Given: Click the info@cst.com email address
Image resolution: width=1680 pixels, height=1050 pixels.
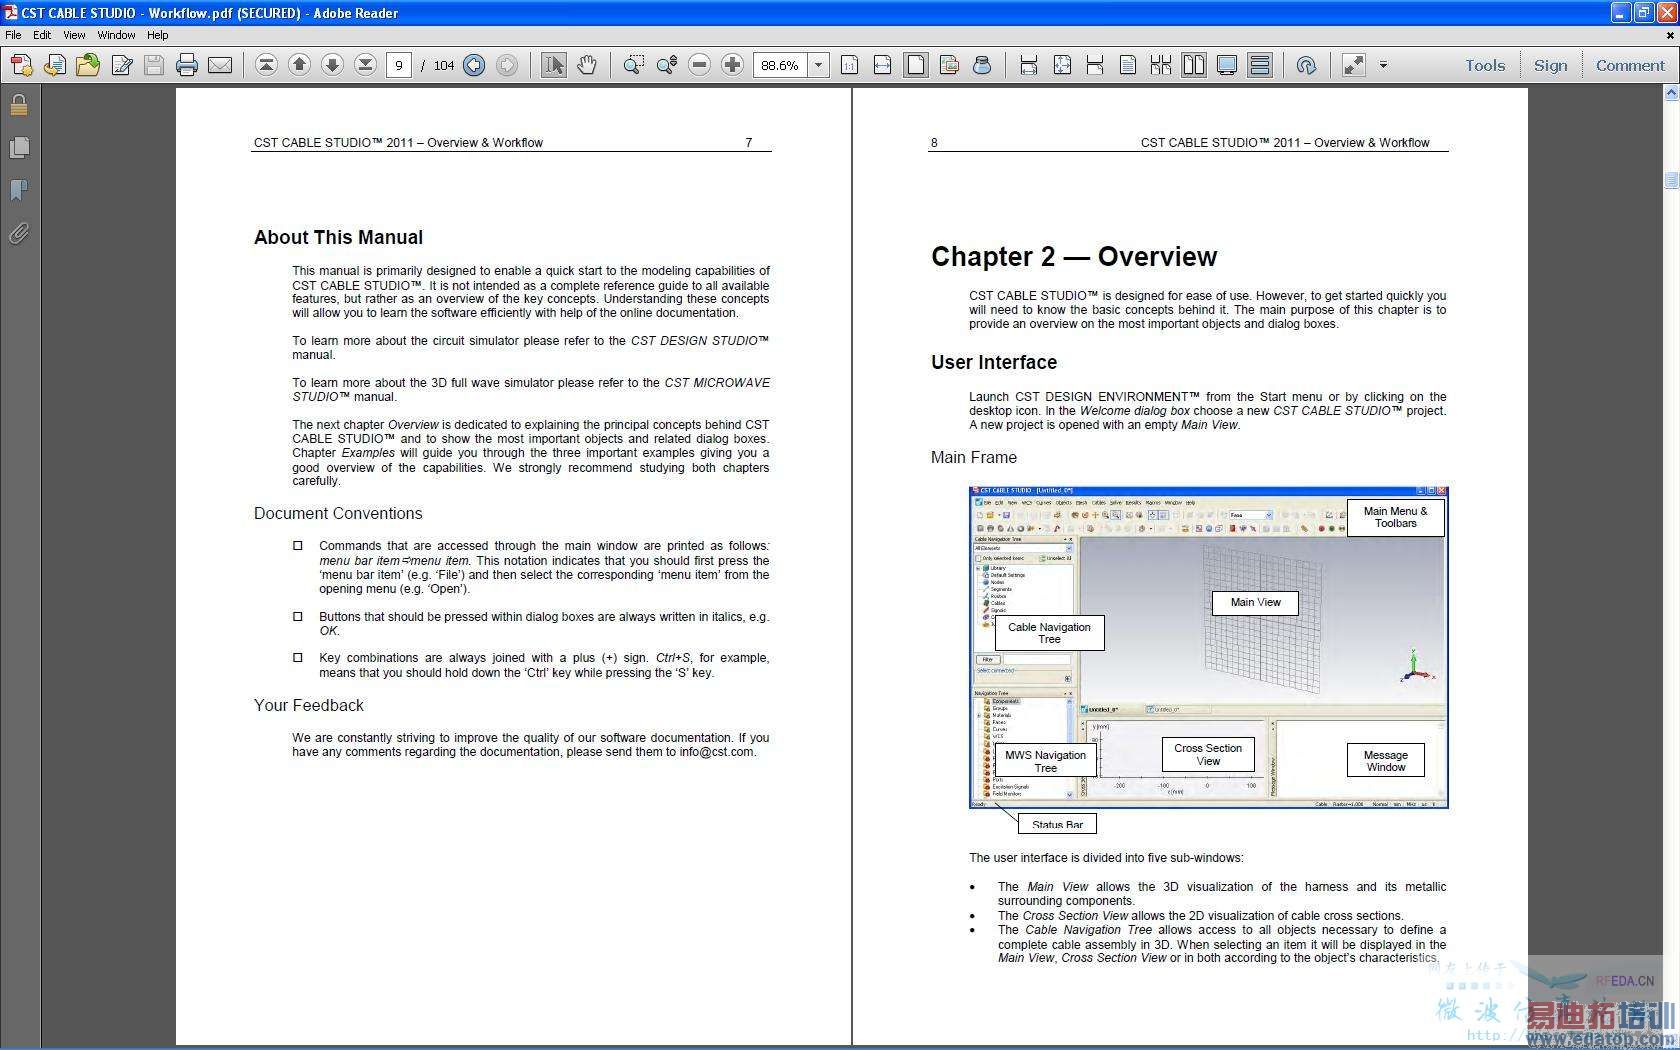Looking at the screenshot, I should (716, 752).
